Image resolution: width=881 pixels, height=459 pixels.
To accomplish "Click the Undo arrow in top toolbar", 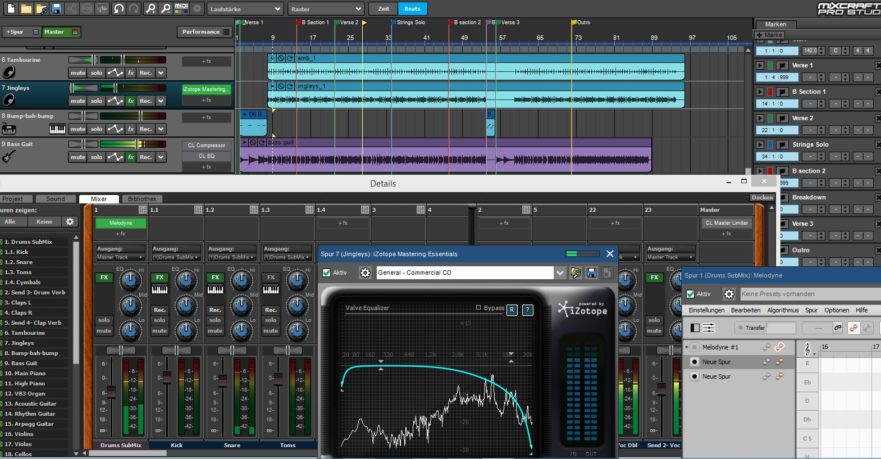I will click(119, 8).
